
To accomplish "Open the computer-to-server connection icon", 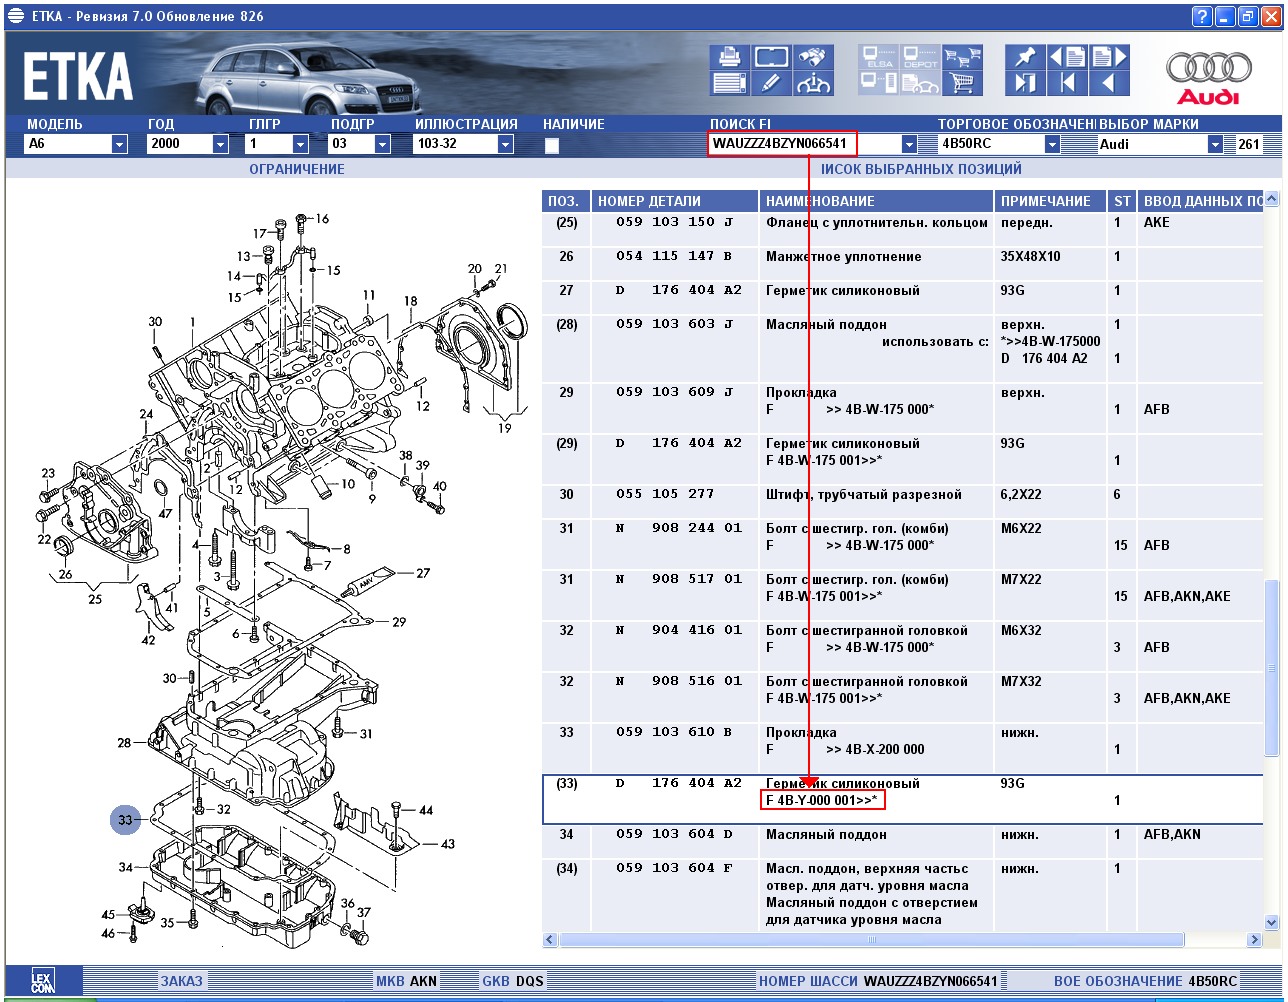I will (x=878, y=83).
